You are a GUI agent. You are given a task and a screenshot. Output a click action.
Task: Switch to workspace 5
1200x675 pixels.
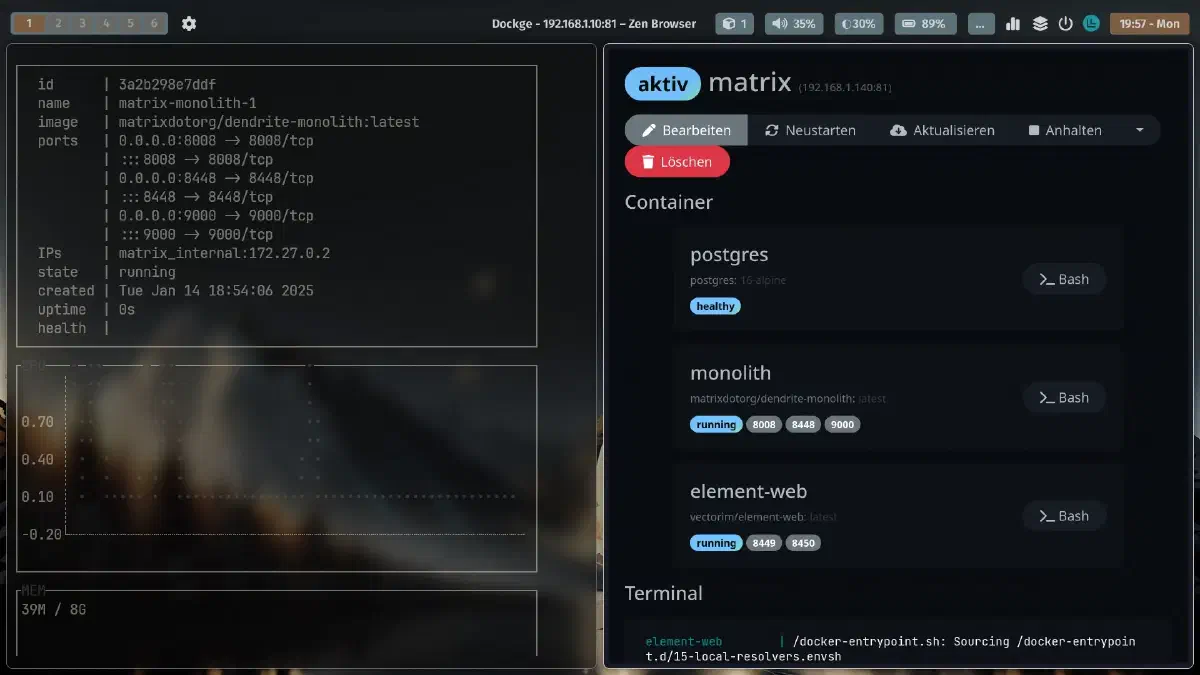click(130, 23)
